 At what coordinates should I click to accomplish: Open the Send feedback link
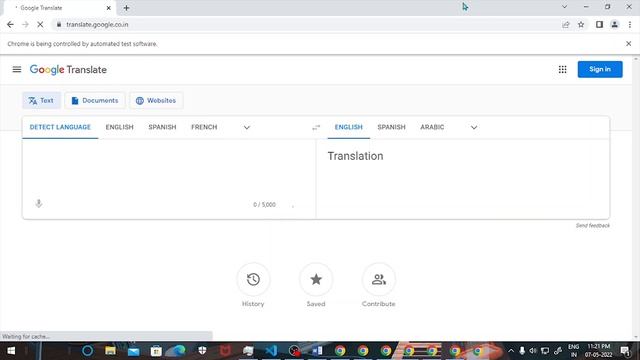(593, 225)
